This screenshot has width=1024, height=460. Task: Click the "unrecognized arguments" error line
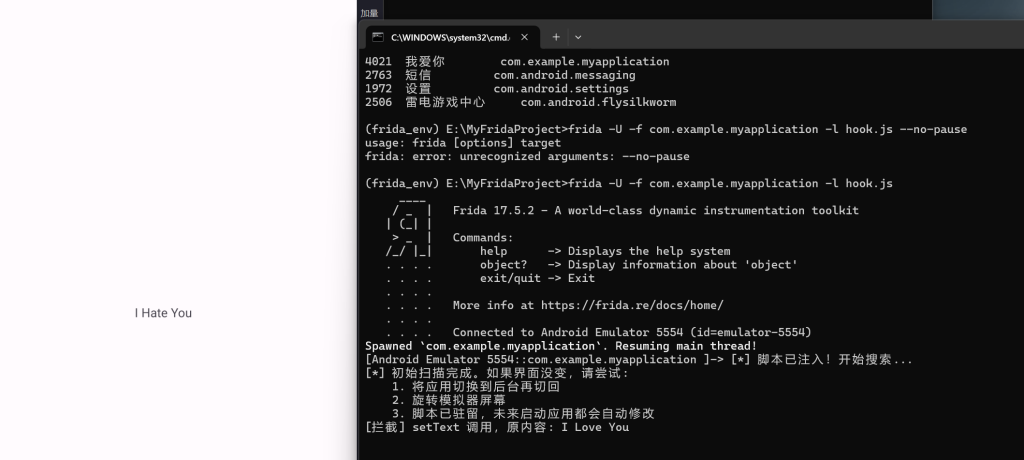pyautogui.click(x=528, y=156)
